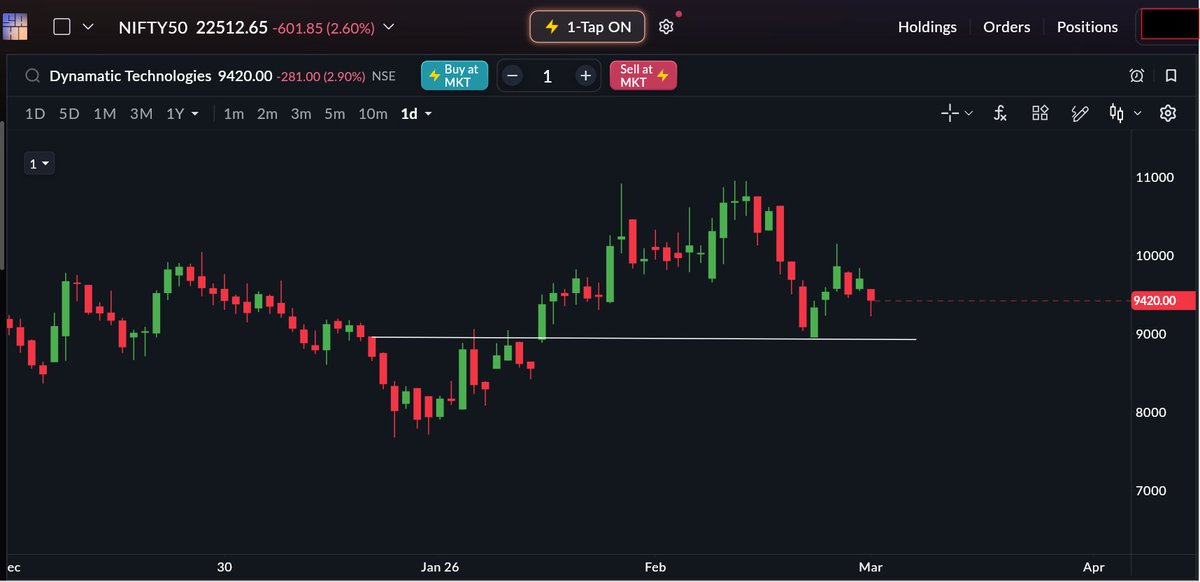Open the drawing tools pencil icon
The height and width of the screenshot is (582, 1200).
pyautogui.click(x=1079, y=114)
